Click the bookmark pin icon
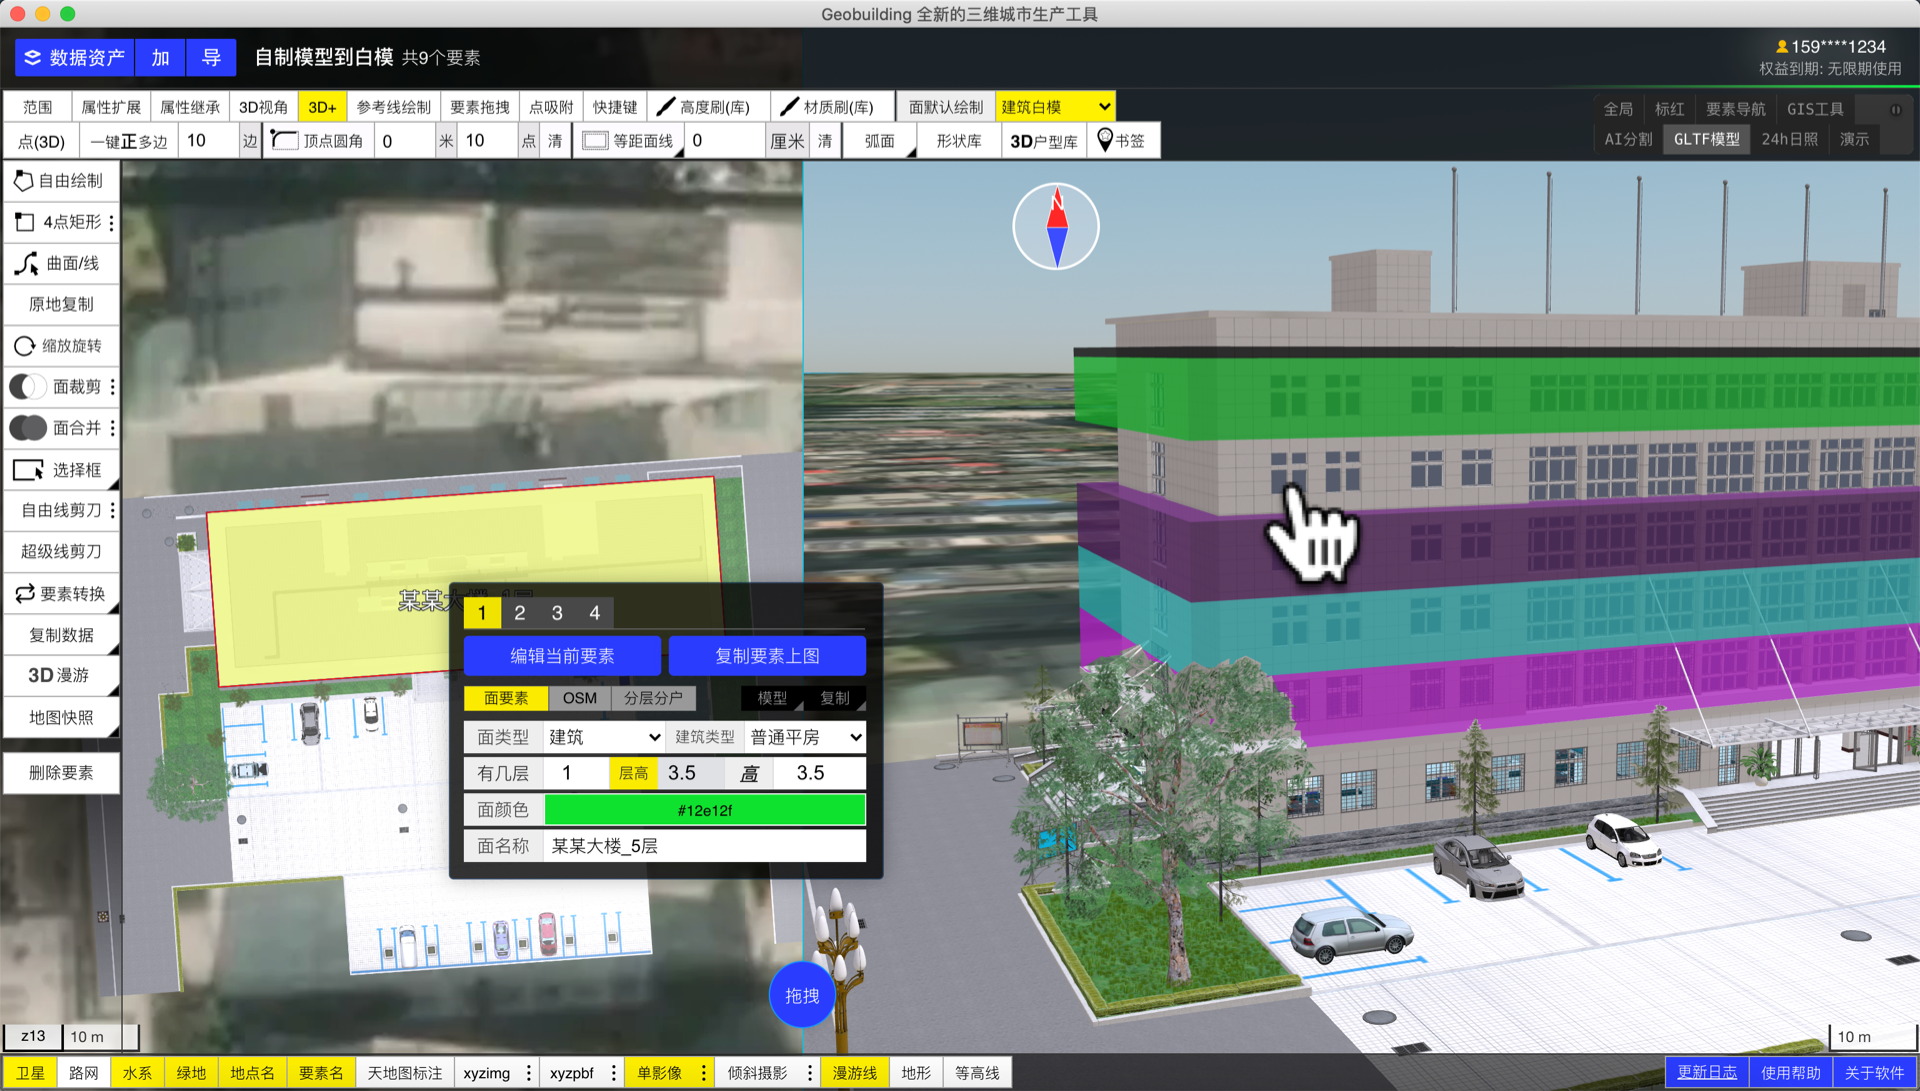 [1105, 140]
